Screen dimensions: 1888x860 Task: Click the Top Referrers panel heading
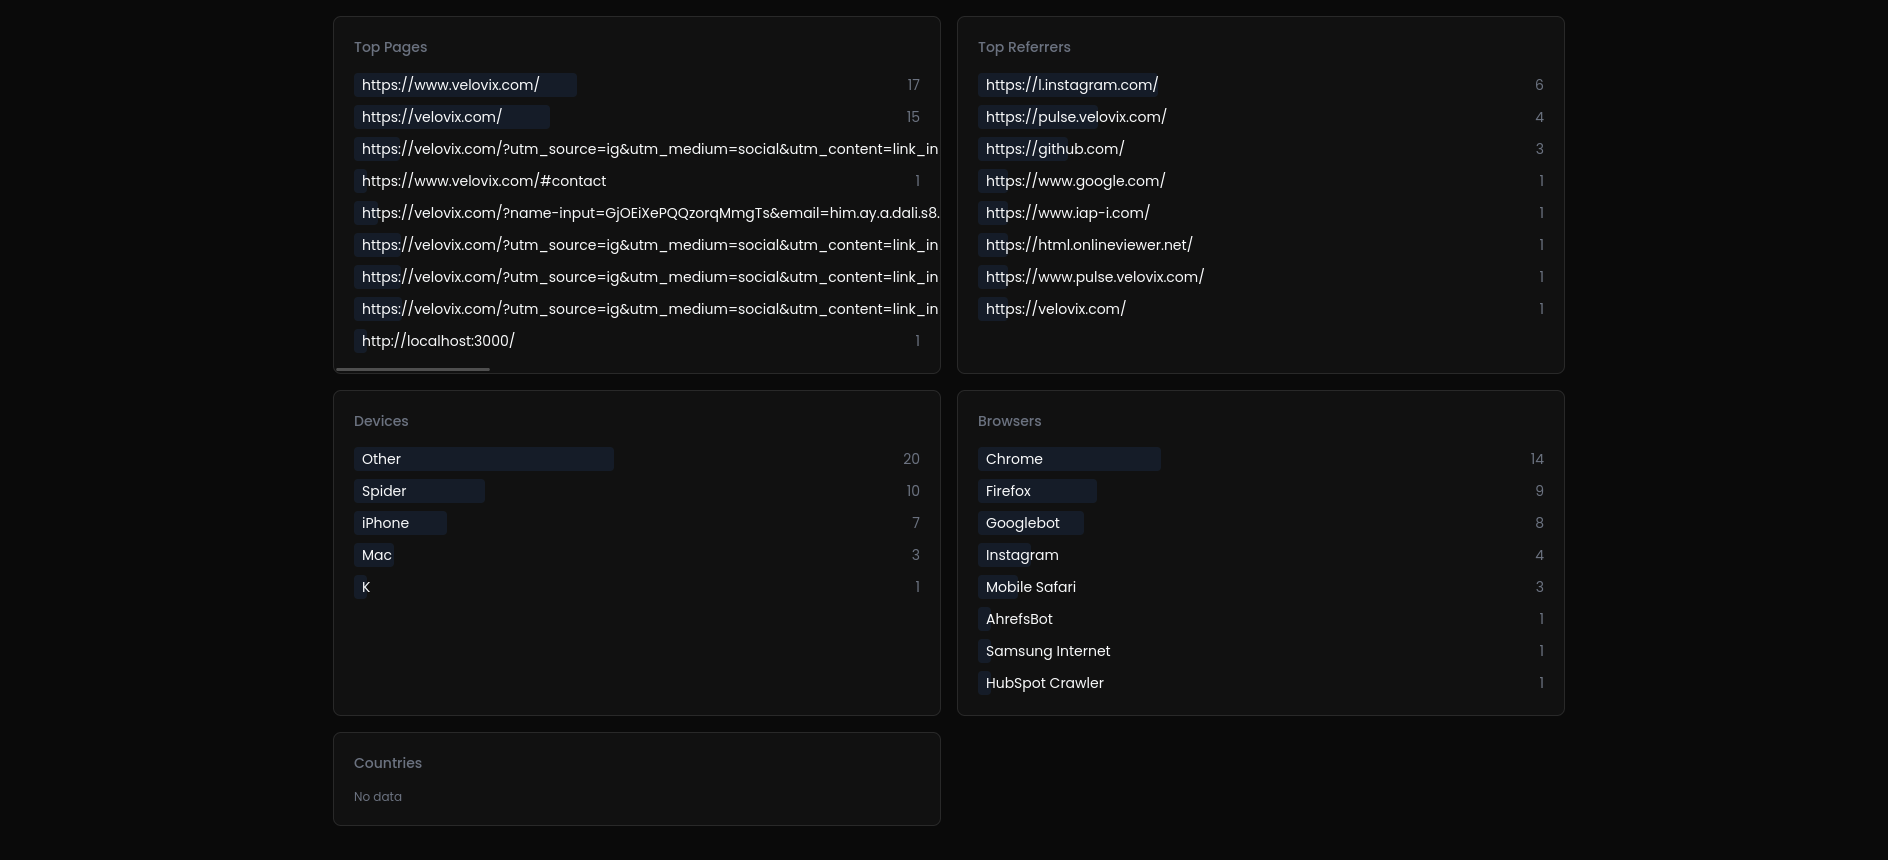(1024, 47)
